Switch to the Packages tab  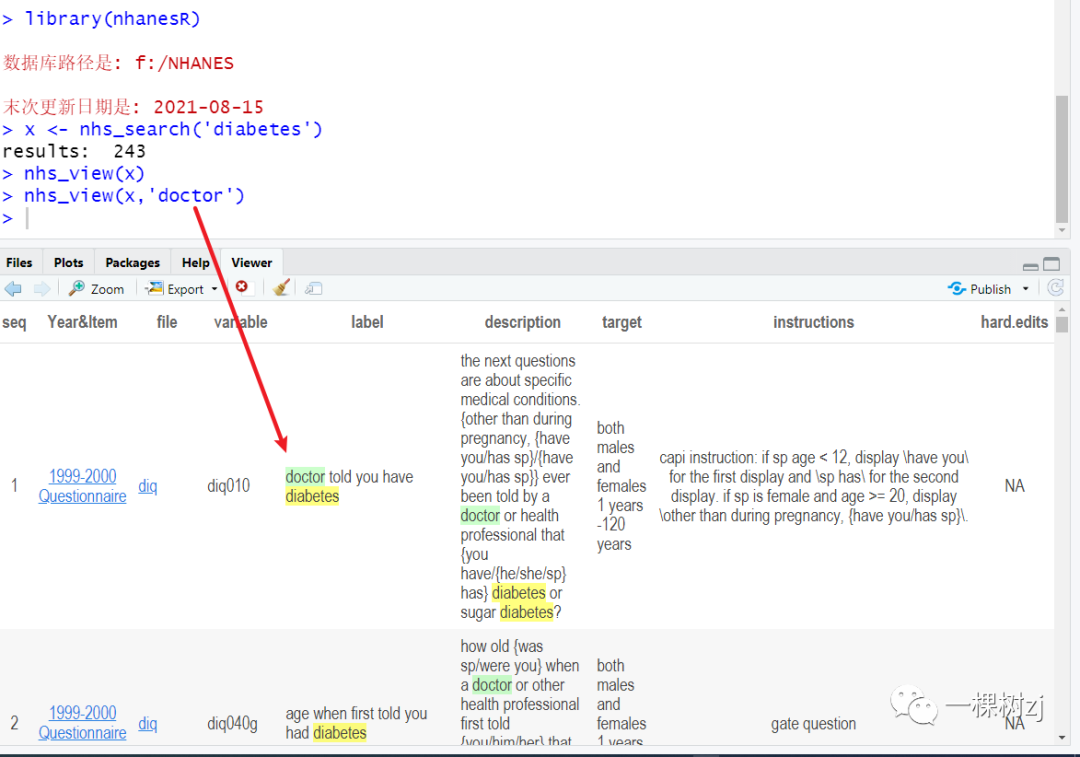(132, 262)
